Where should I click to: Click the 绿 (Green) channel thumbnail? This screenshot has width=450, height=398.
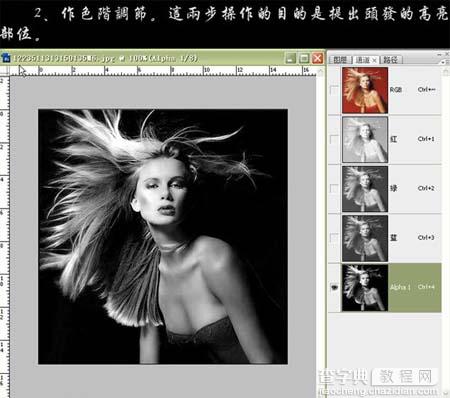pos(365,189)
